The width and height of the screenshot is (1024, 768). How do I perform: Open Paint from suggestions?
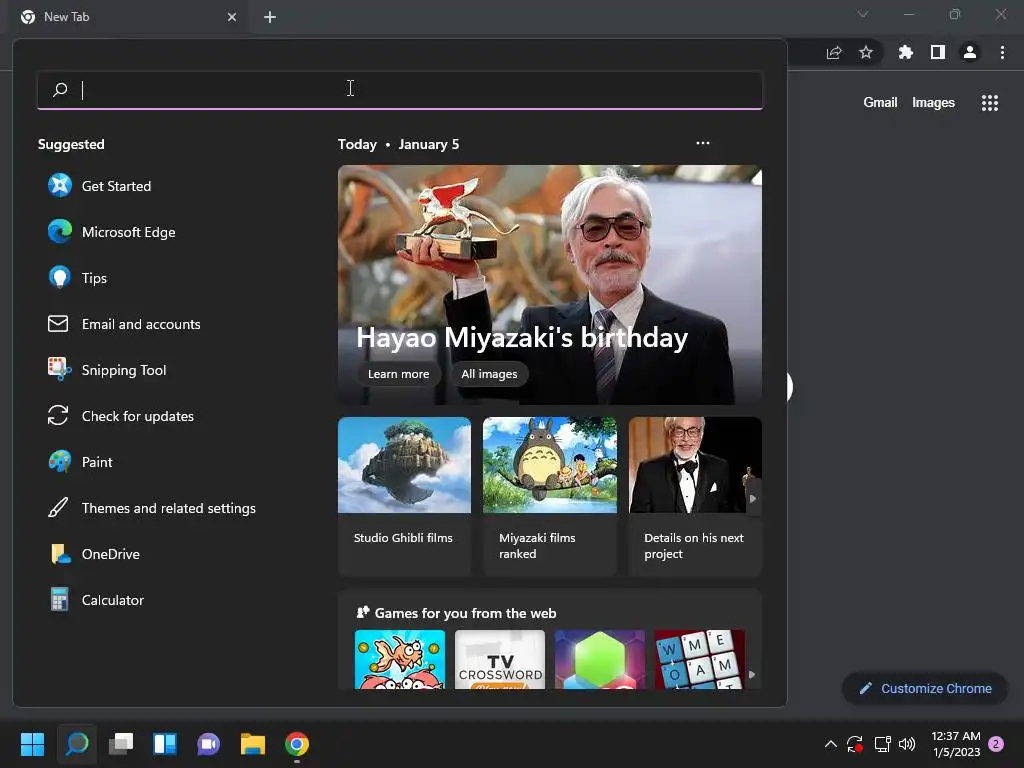click(80, 462)
